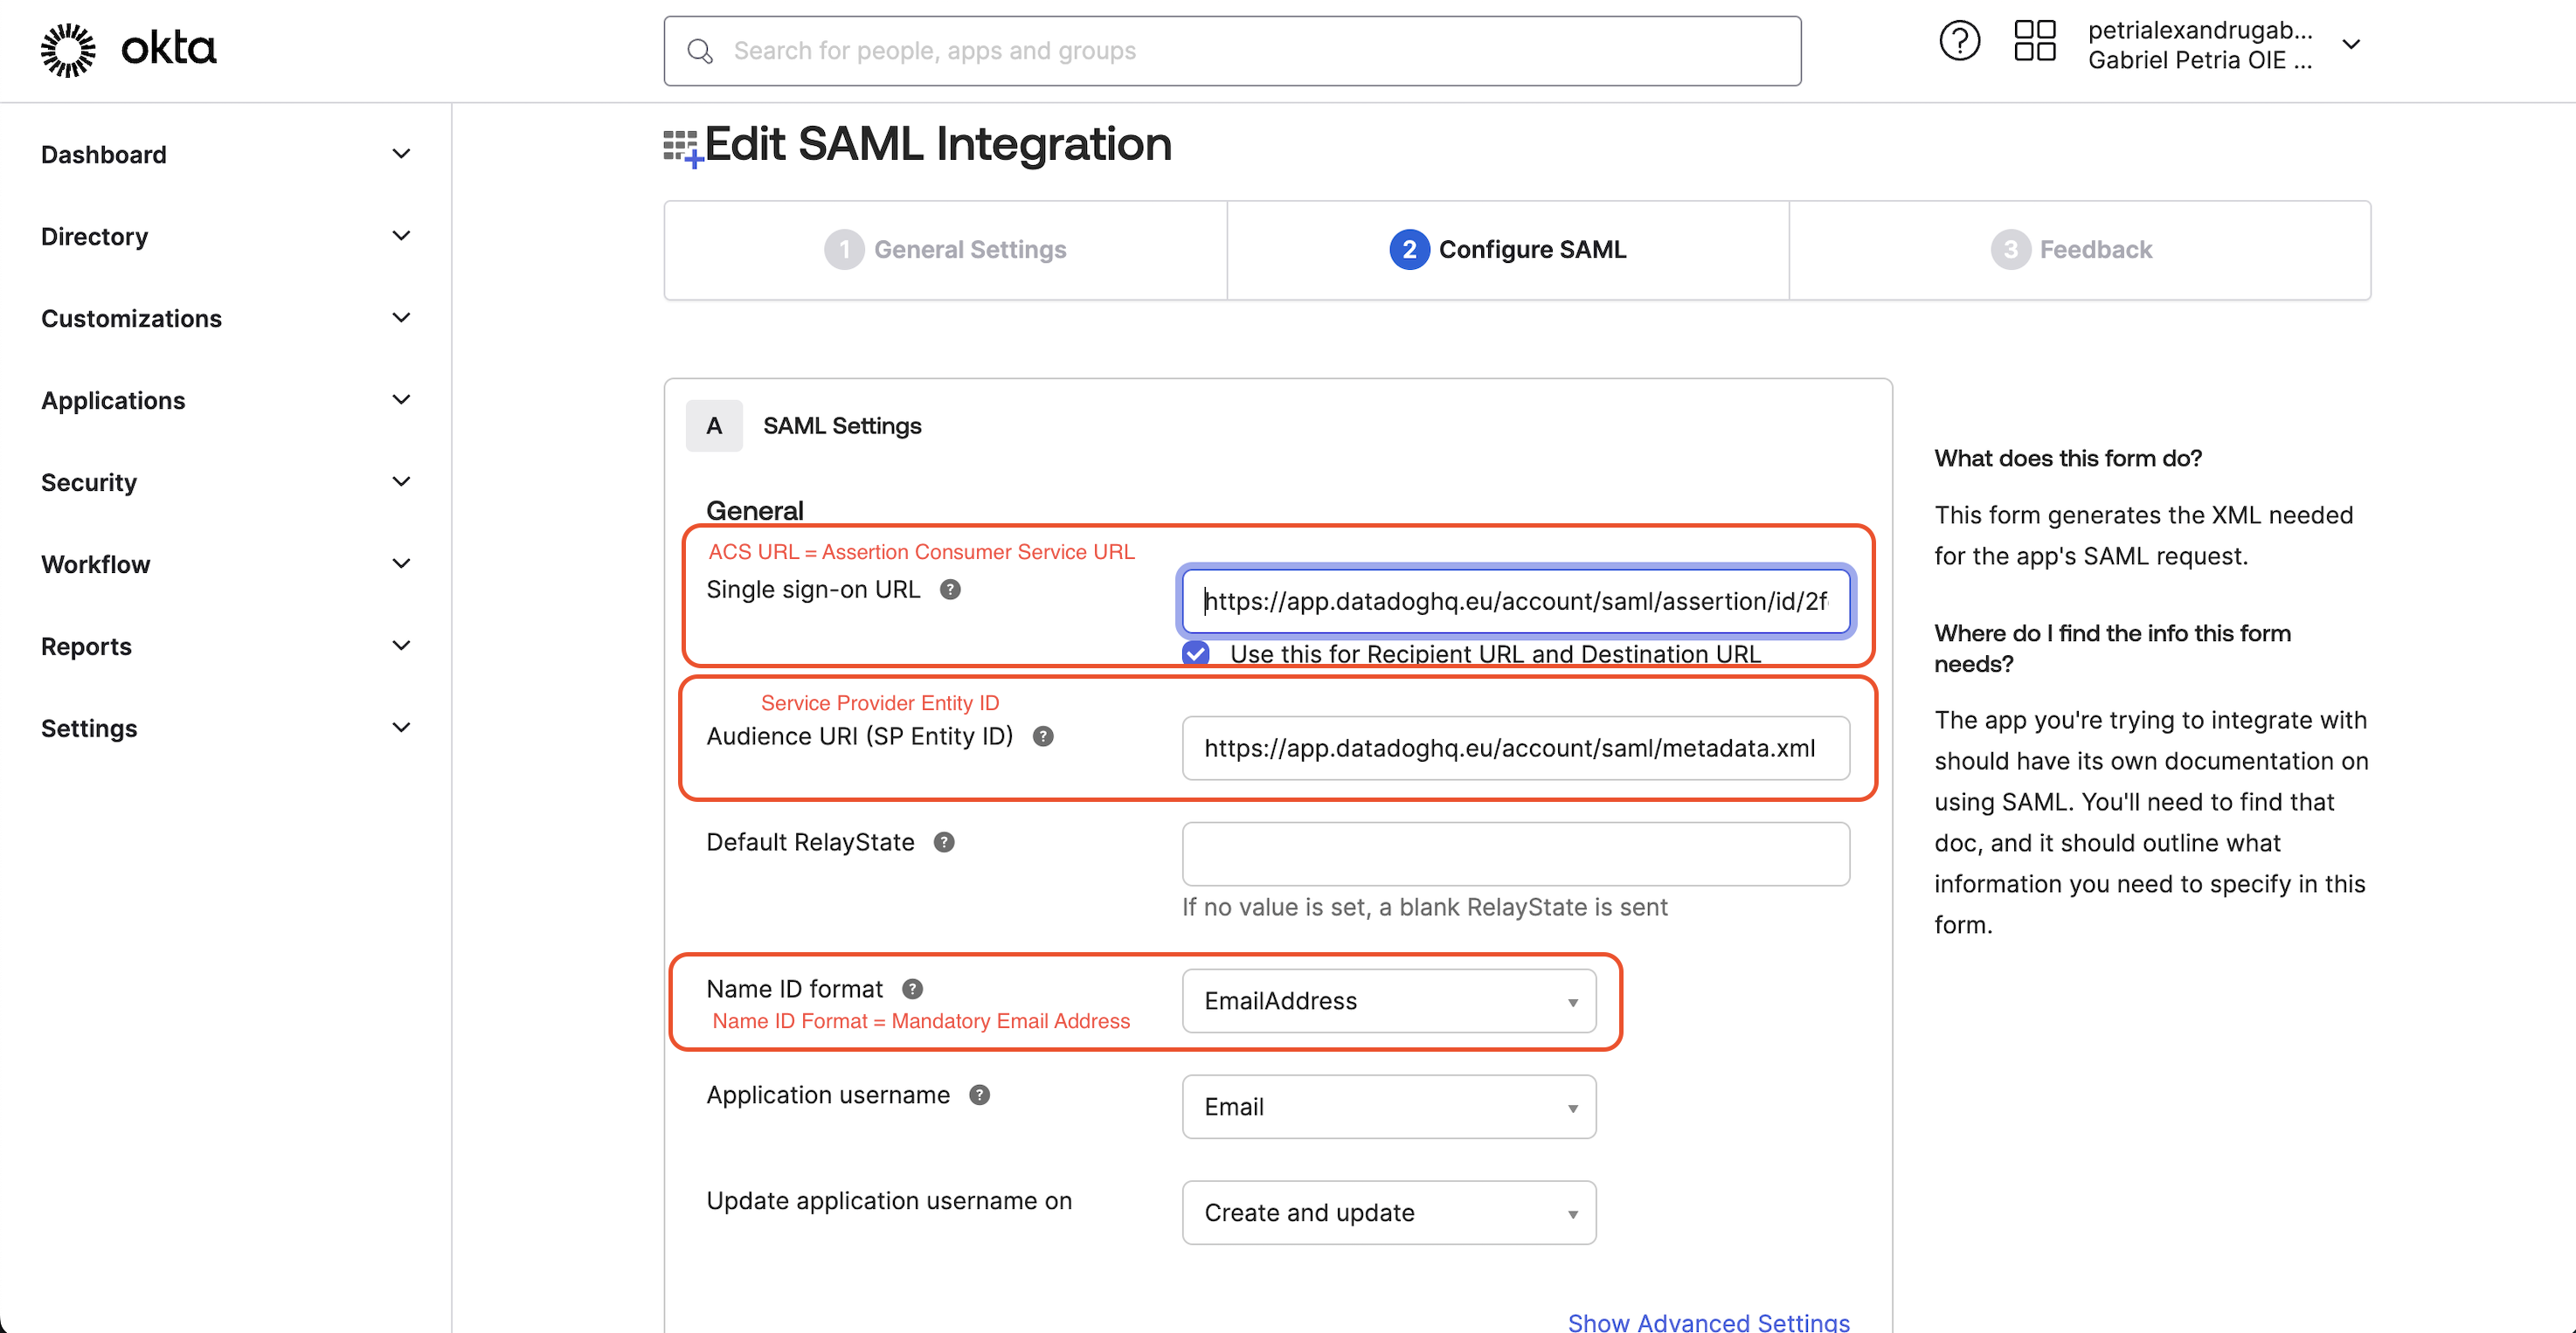Image resolution: width=2576 pixels, height=1333 pixels.
Task: Go to the Feedback step tab
Action: (x=2072, y=249)
